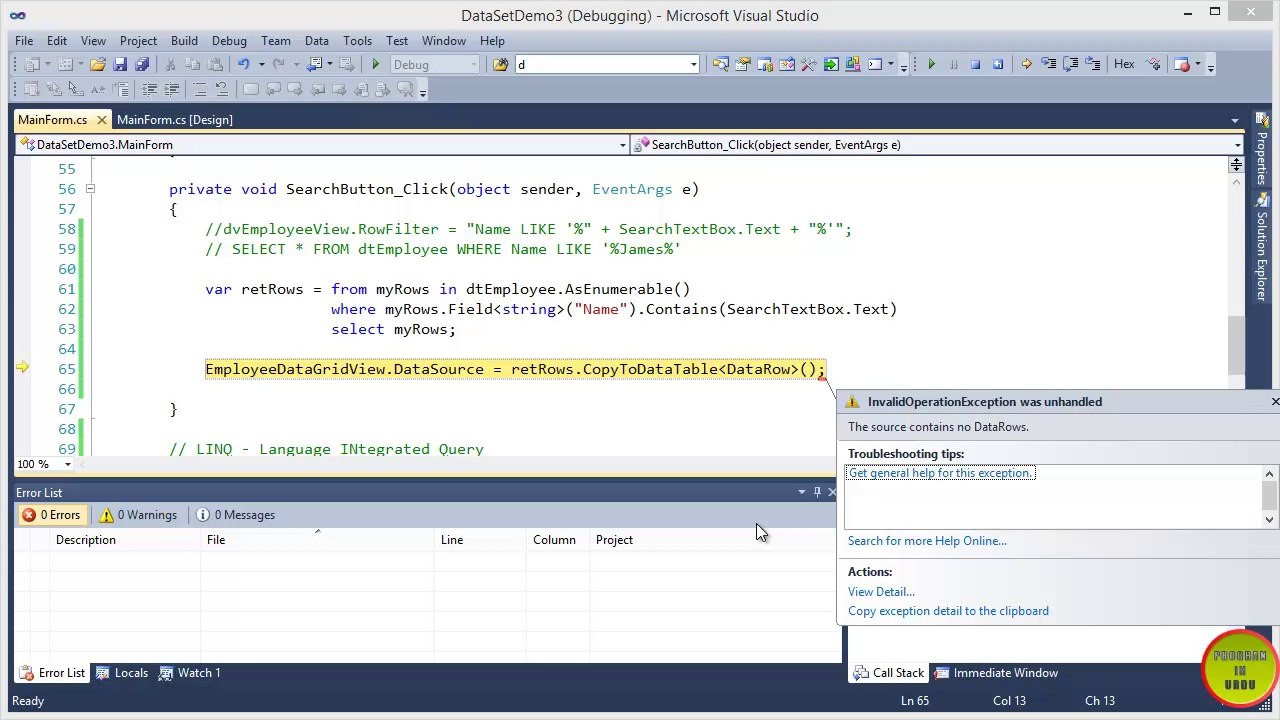The image size is (1280, 720).
Task: Click the Show Next Statement arrow icon
Action: point(1026,65)
